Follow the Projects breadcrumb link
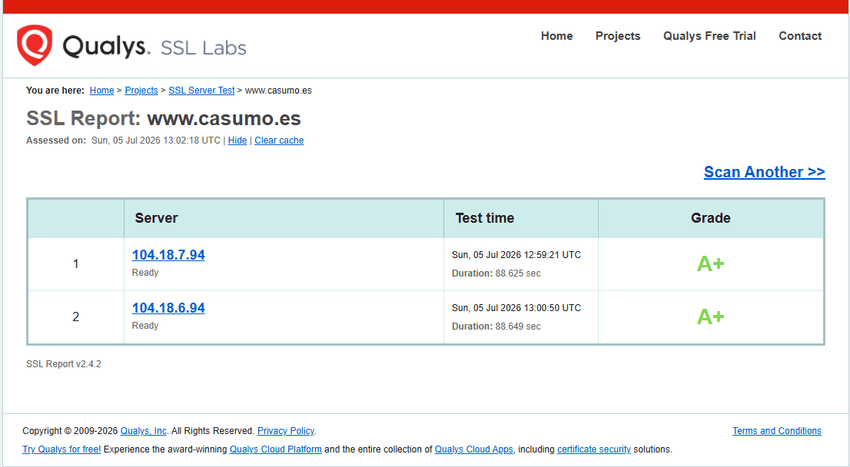Viewport: 850px width, 467px height. (x=141, y=91)
